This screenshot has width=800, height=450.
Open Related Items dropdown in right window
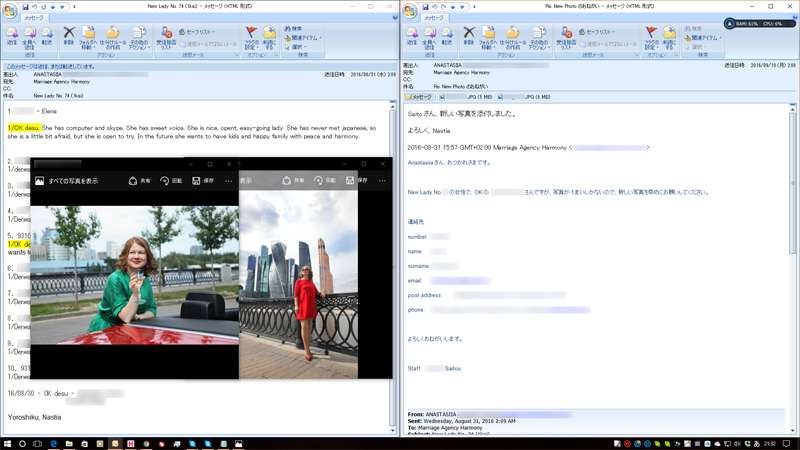(x=704, y=38)
